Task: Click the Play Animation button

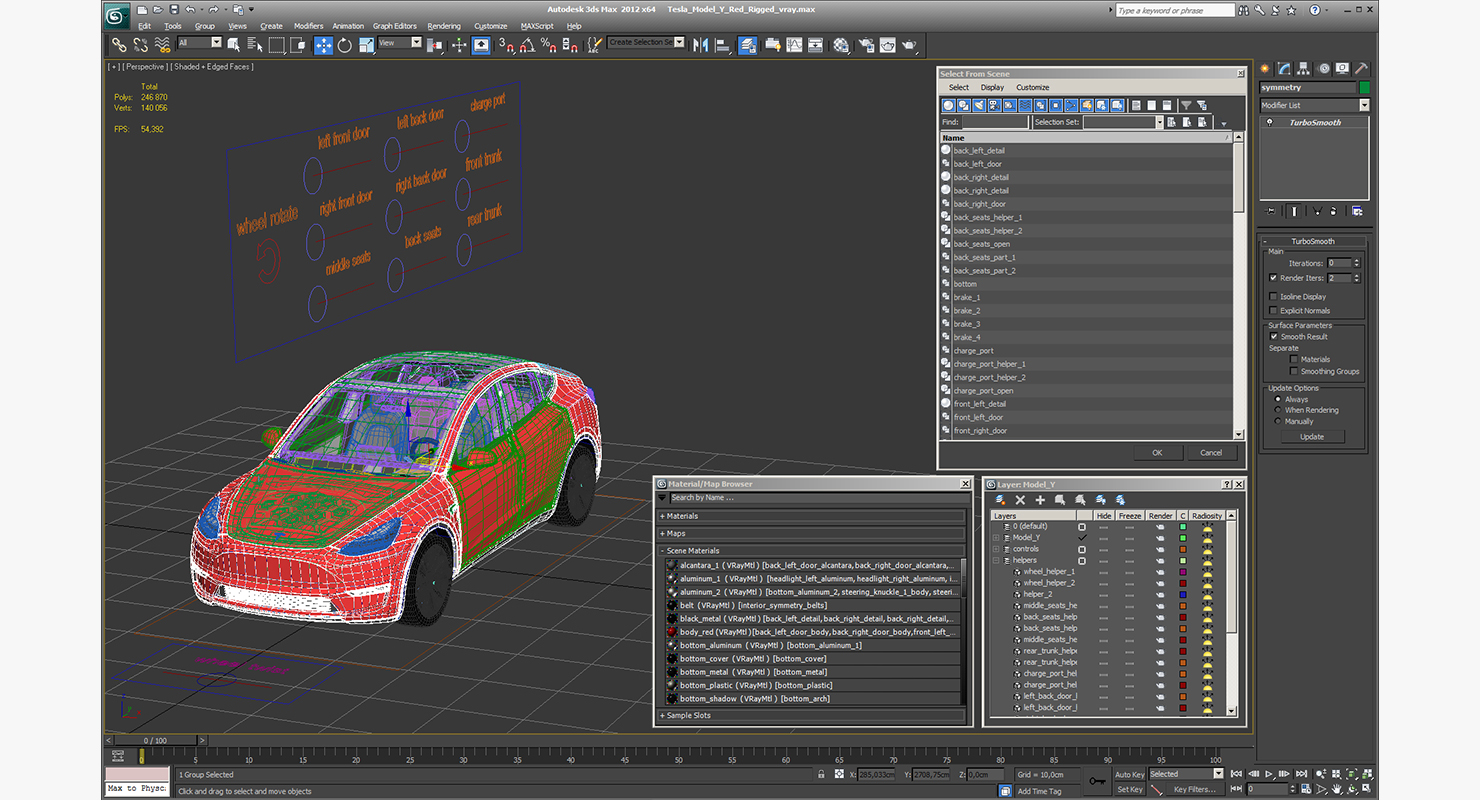Action: 1269,774
